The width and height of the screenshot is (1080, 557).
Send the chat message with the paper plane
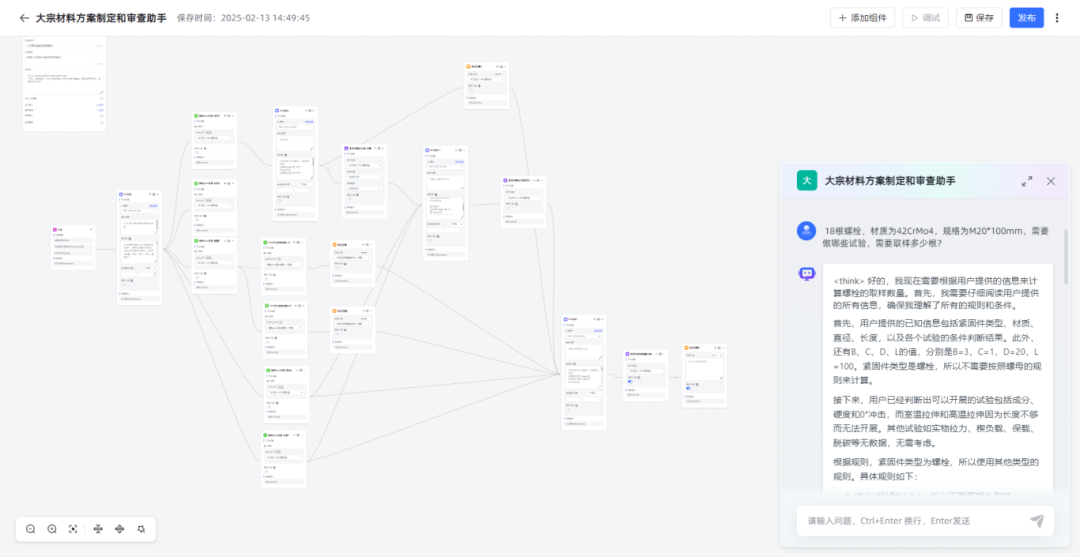pyautogui.click(x=1037, y=521)
